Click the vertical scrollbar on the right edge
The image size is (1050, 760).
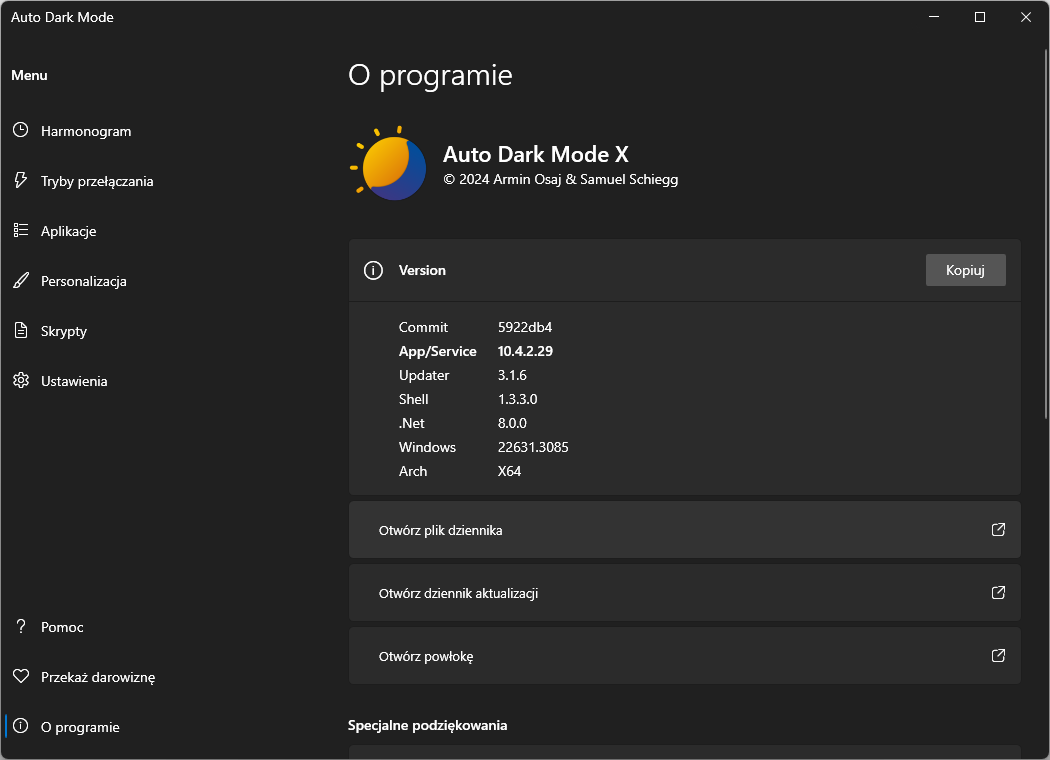coord(1046,234)
